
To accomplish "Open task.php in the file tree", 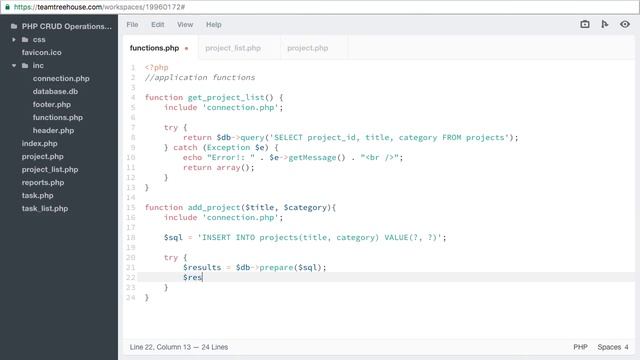I will (38, 196).
